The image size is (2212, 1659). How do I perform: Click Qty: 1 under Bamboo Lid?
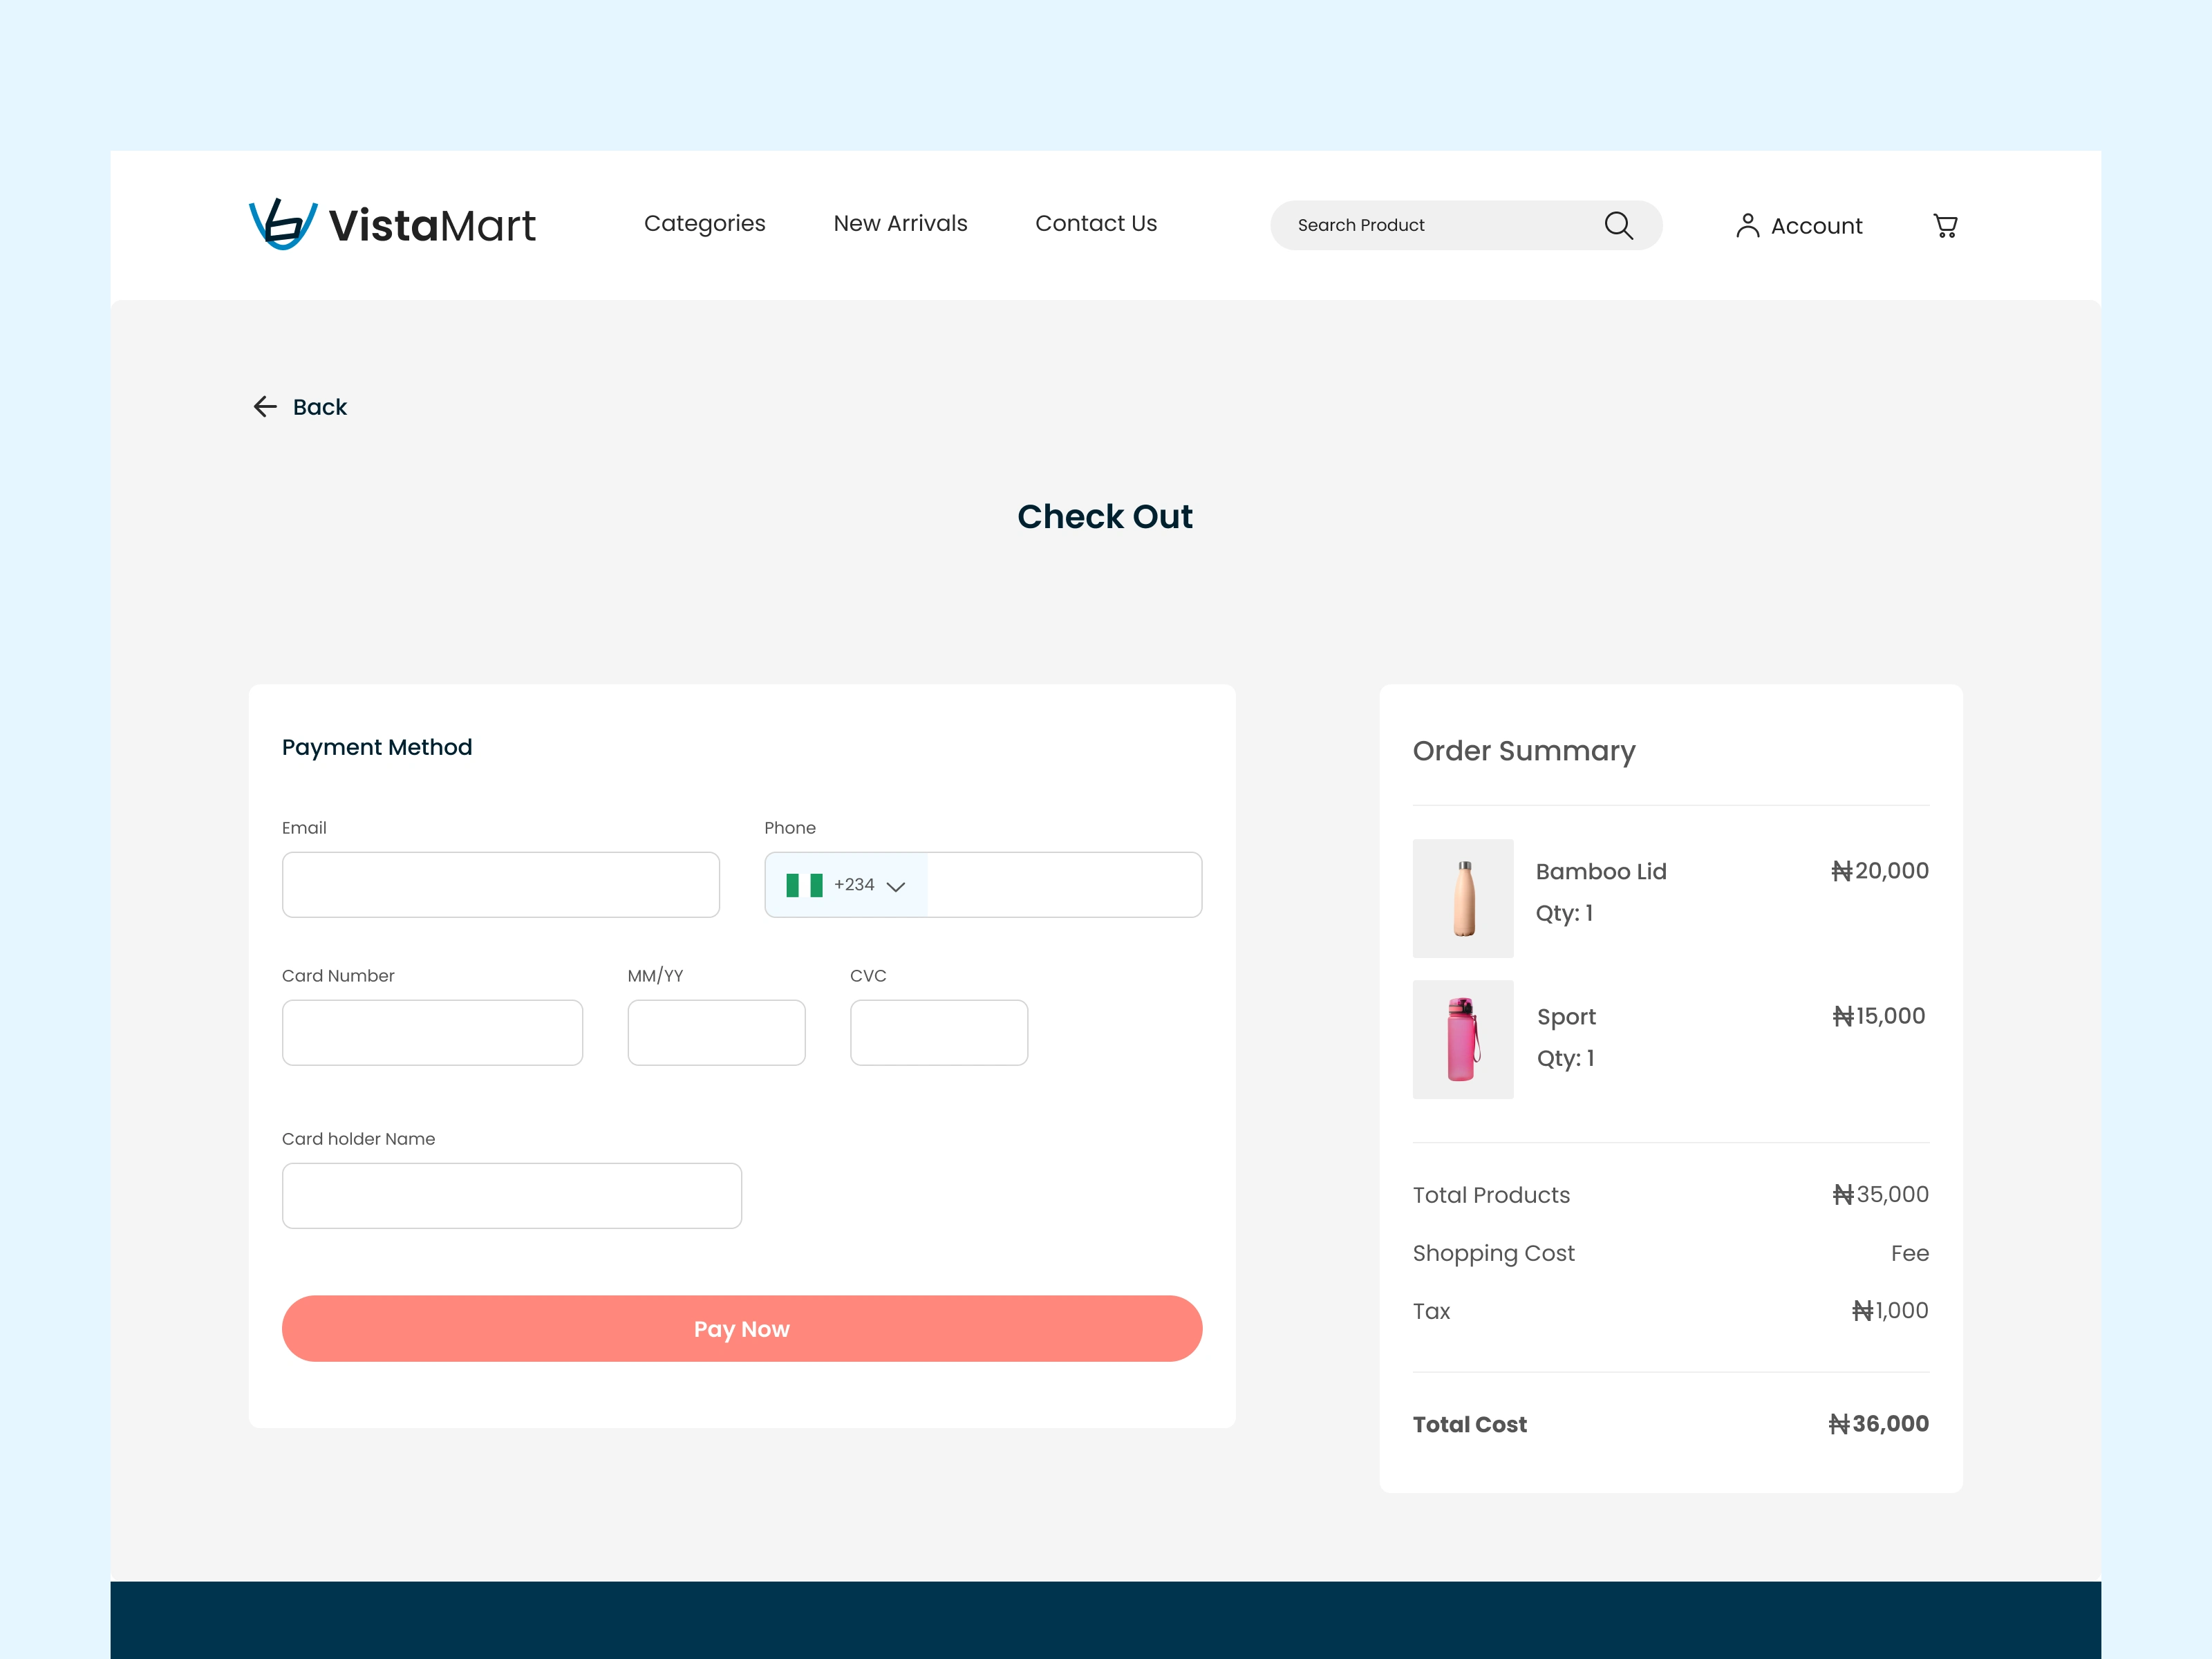(1565, 913)
